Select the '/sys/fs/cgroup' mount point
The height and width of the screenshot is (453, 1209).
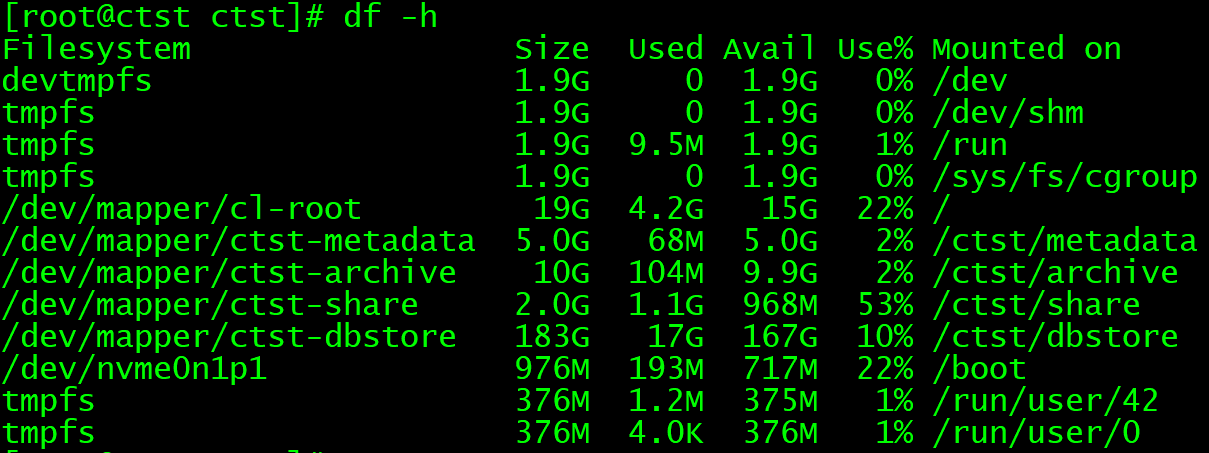pyautogui.click(x=1065, y=177)
